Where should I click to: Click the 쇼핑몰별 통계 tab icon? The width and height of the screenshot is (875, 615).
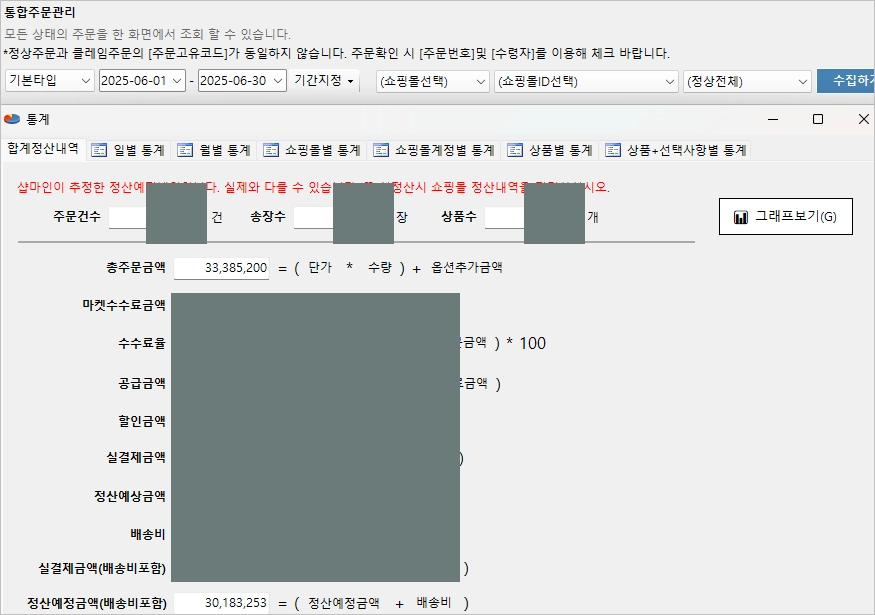tap(271, 150)
